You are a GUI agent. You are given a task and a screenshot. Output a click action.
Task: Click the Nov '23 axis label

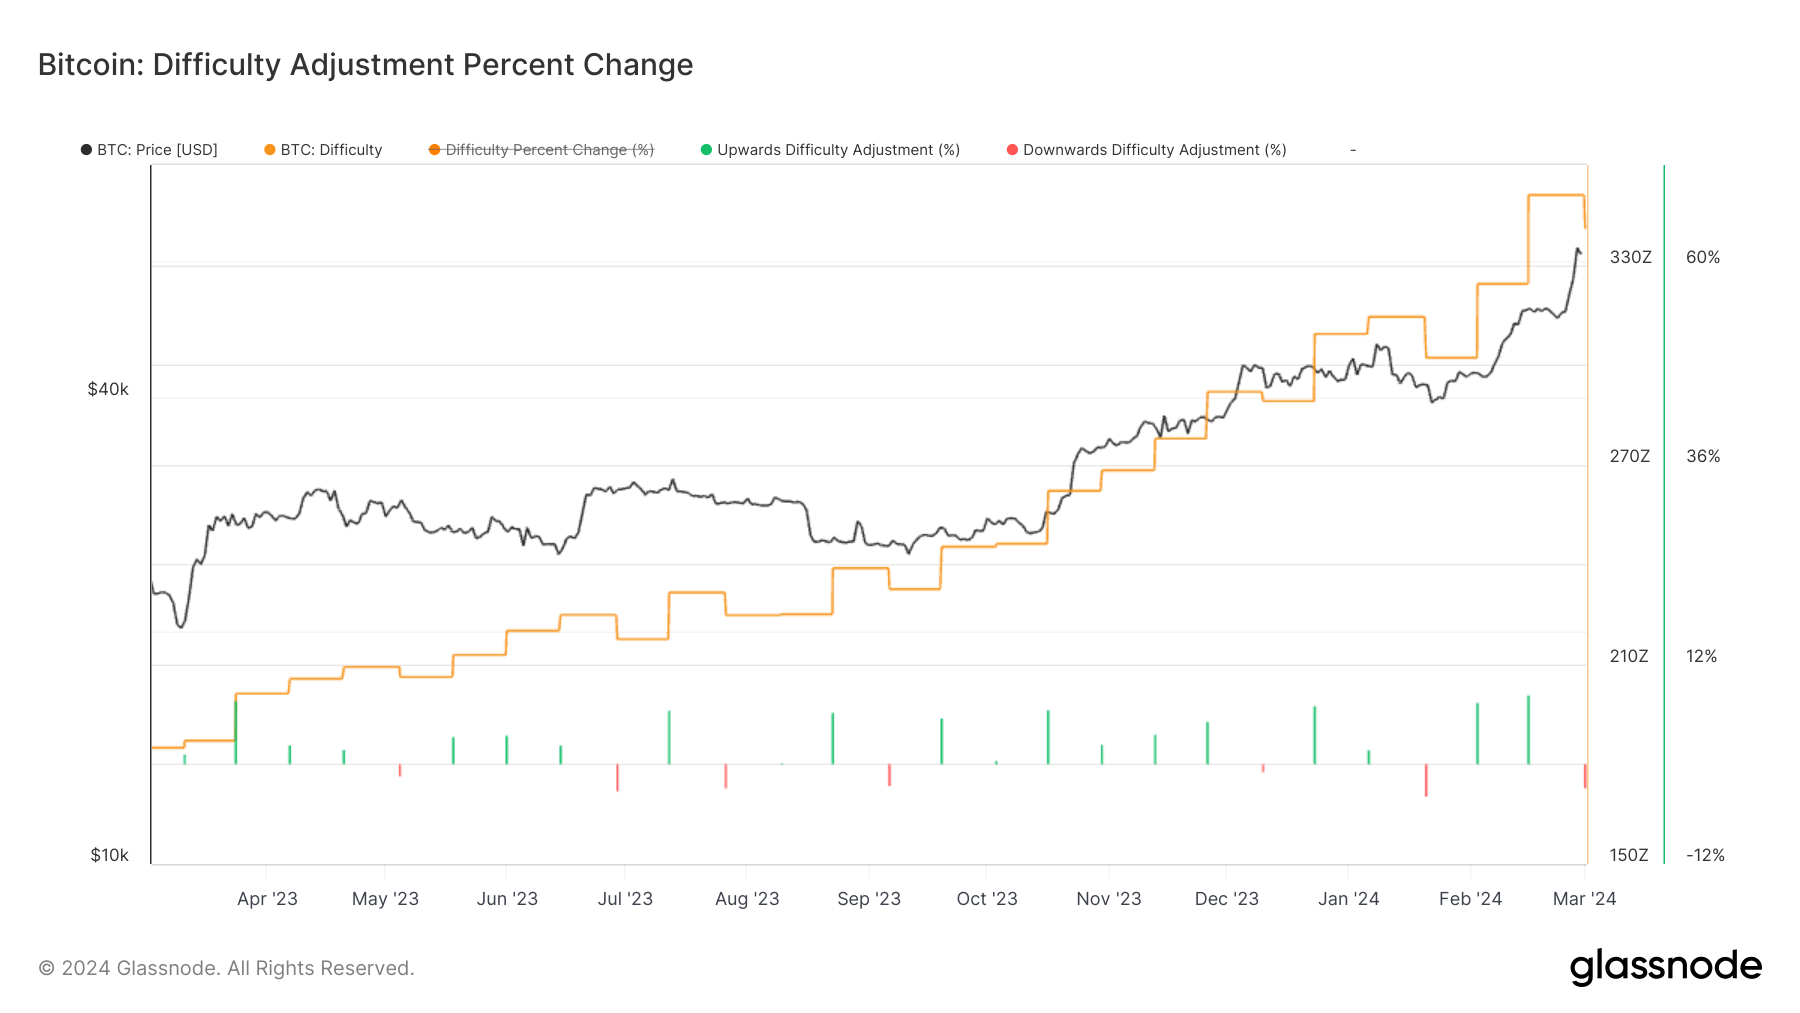pos(1108,898)
